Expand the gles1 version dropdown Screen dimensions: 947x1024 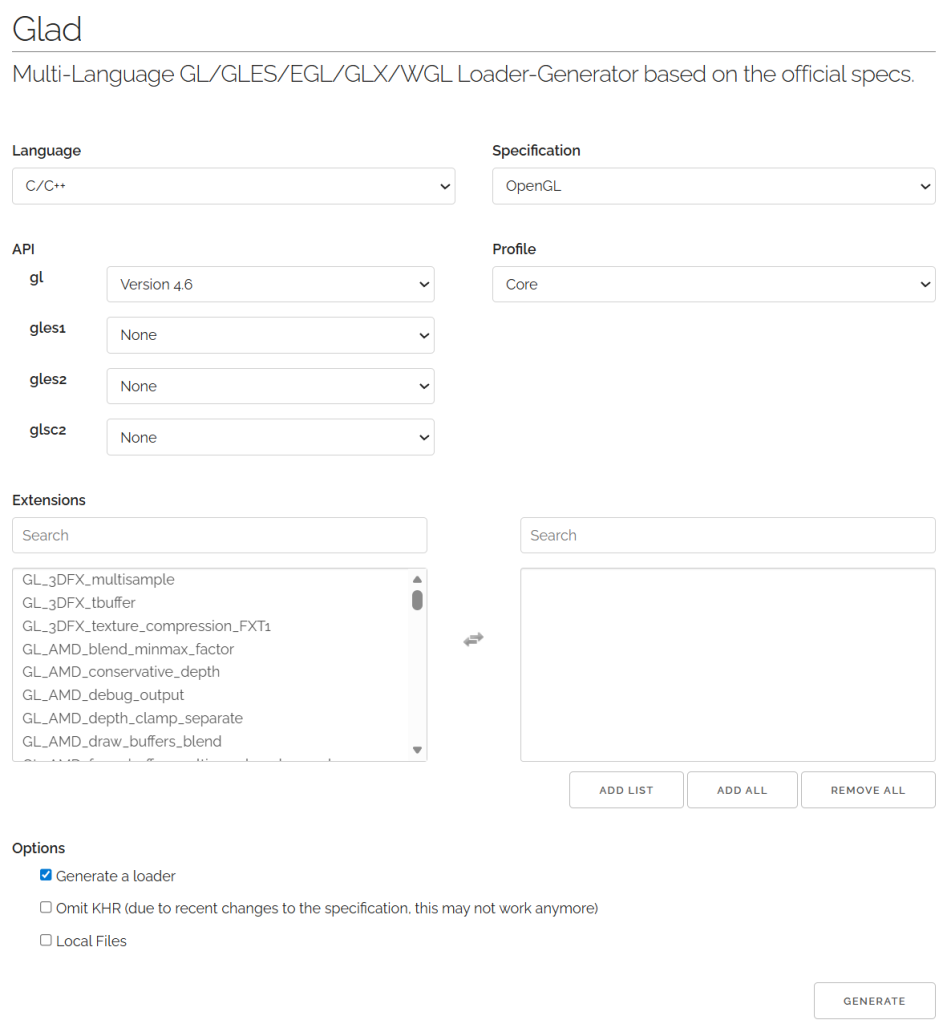(x=270, y=335)
